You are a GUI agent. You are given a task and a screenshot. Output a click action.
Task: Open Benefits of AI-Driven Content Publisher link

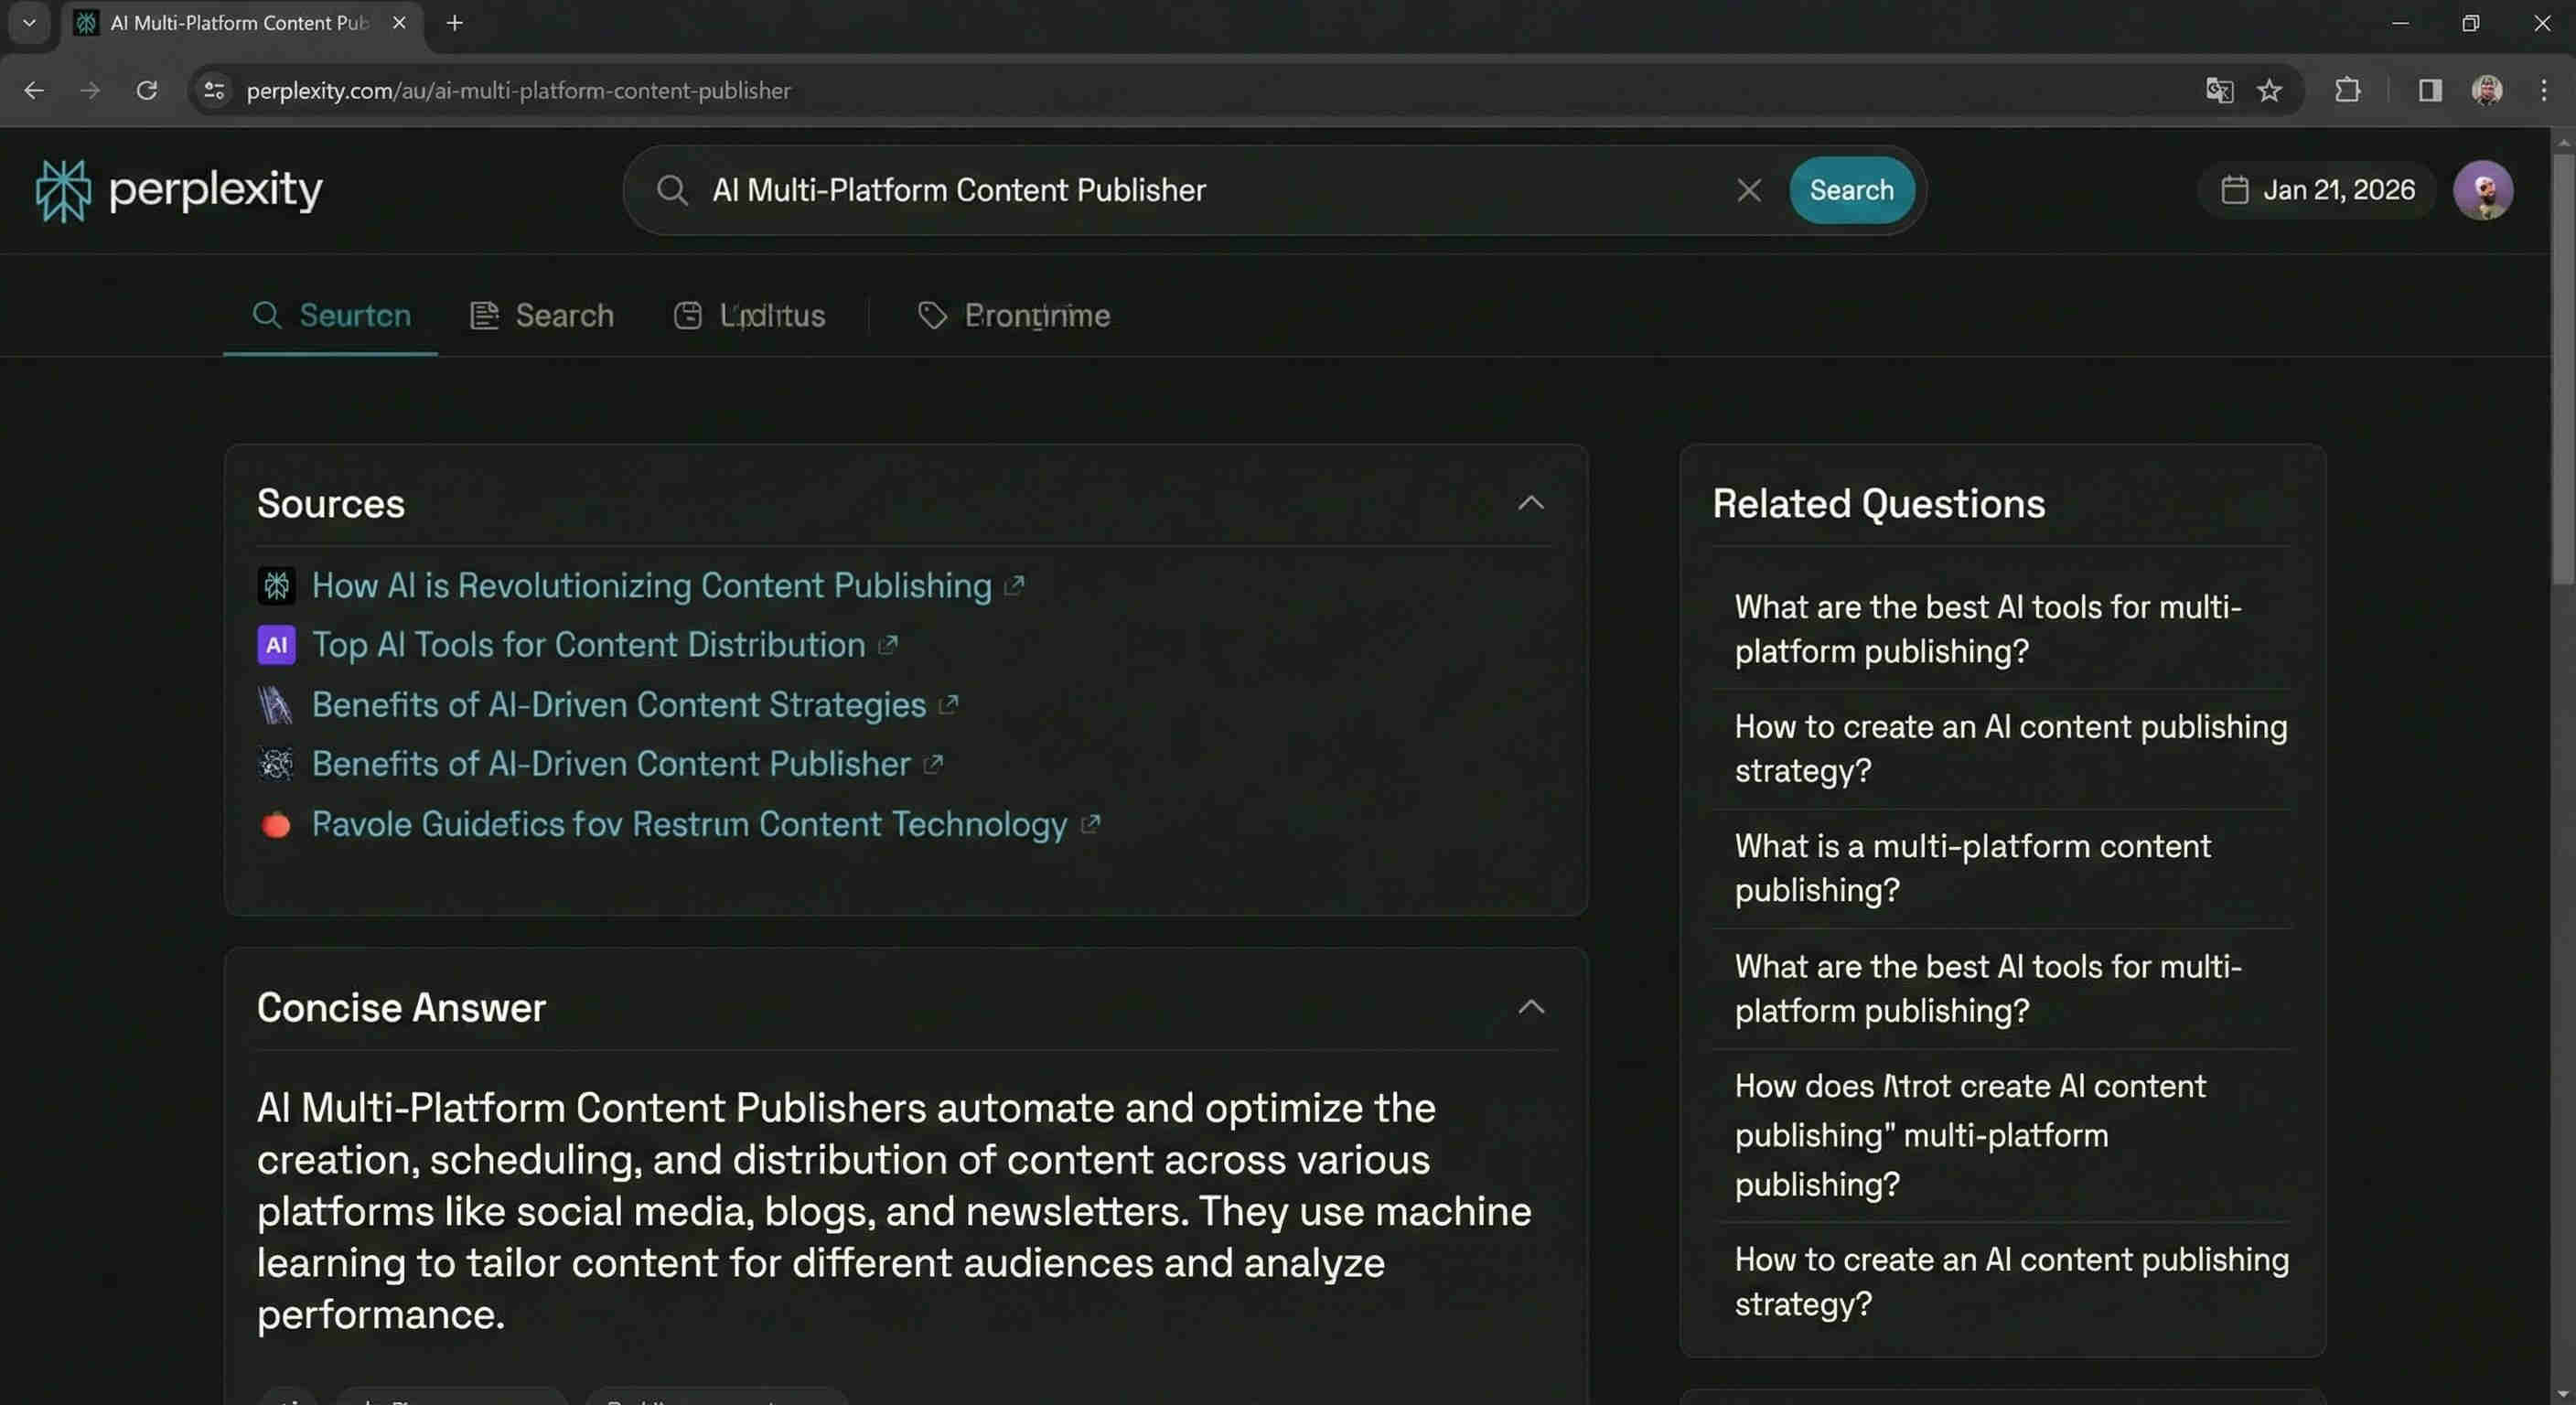coord(611,764)
